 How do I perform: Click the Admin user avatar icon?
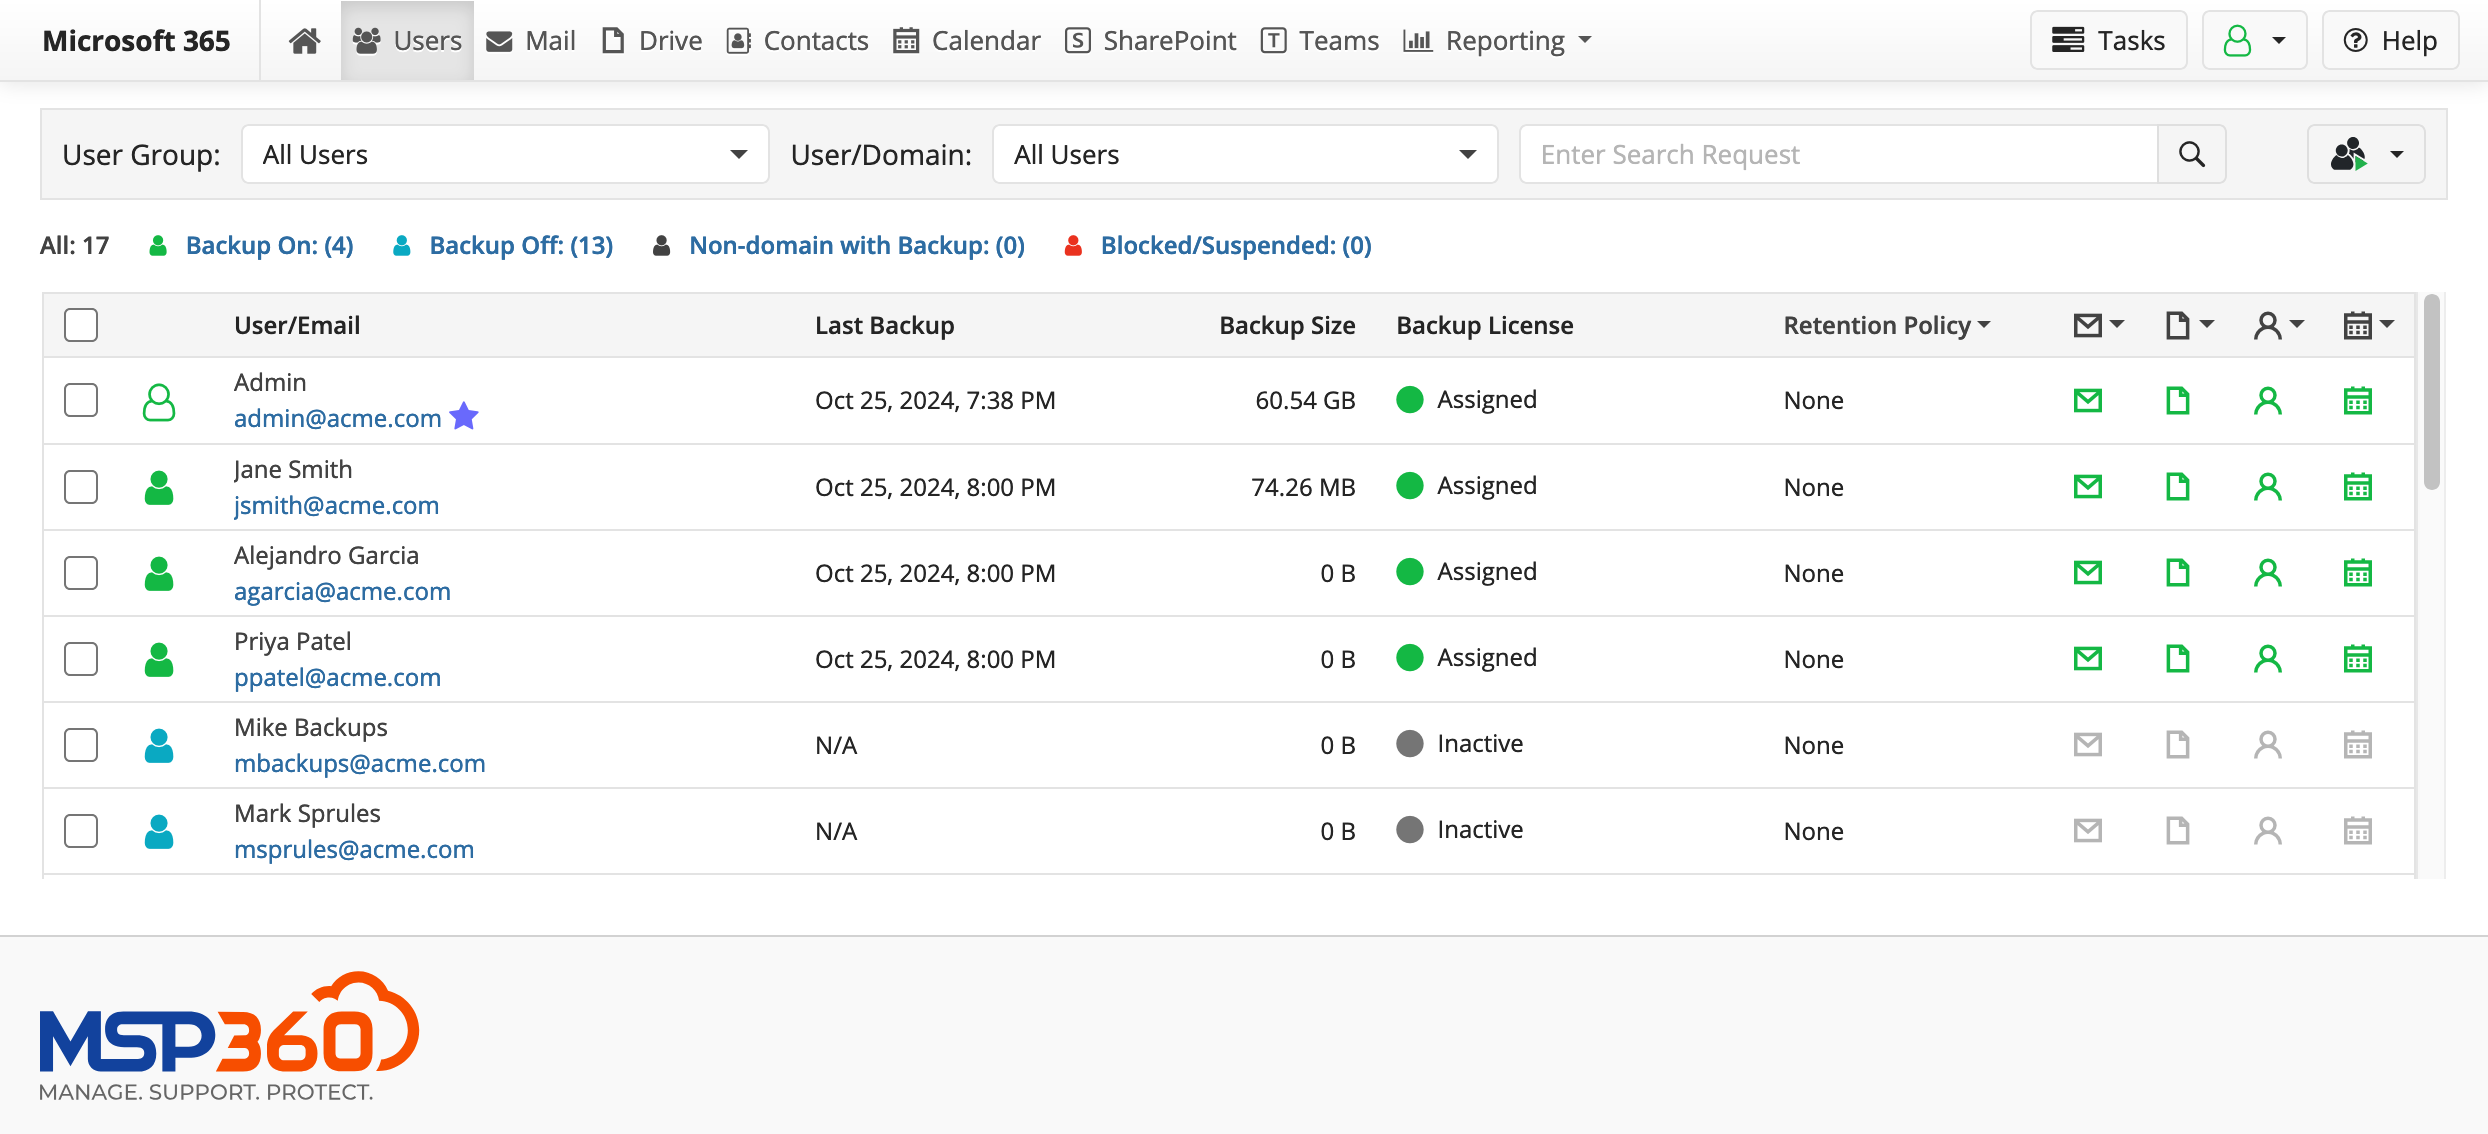coord(159,402)
